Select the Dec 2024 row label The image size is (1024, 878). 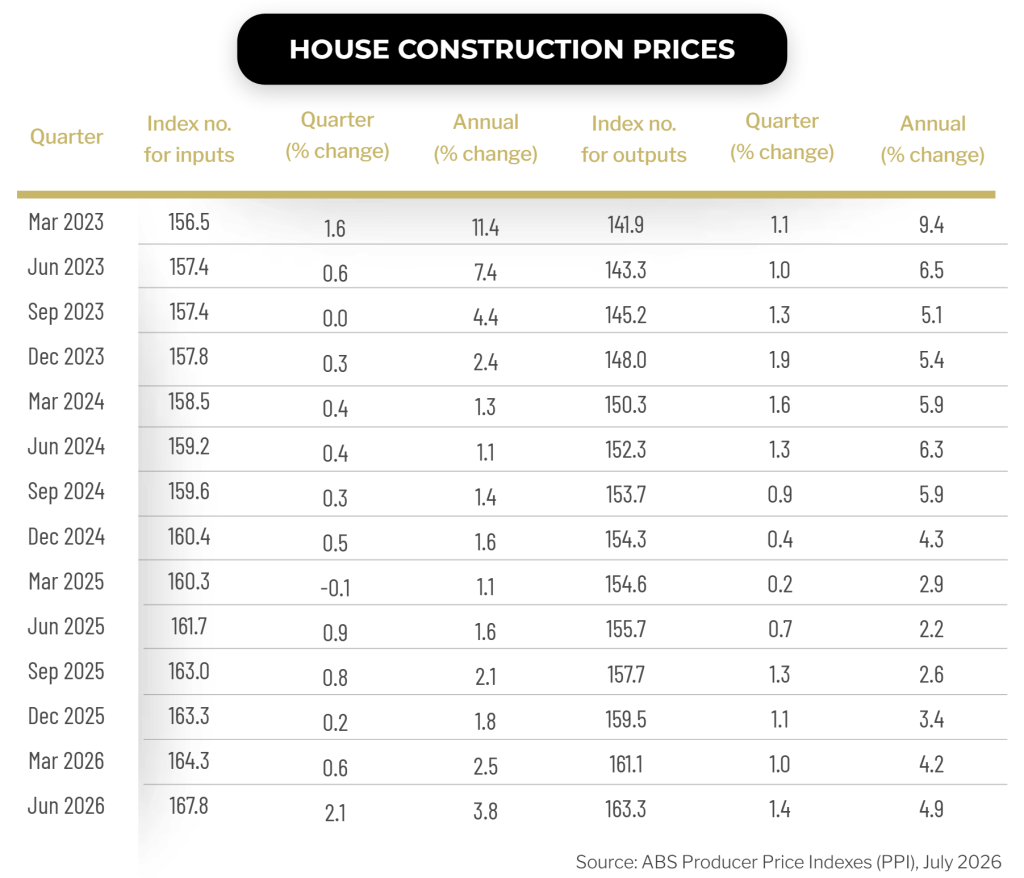(66, 537)
